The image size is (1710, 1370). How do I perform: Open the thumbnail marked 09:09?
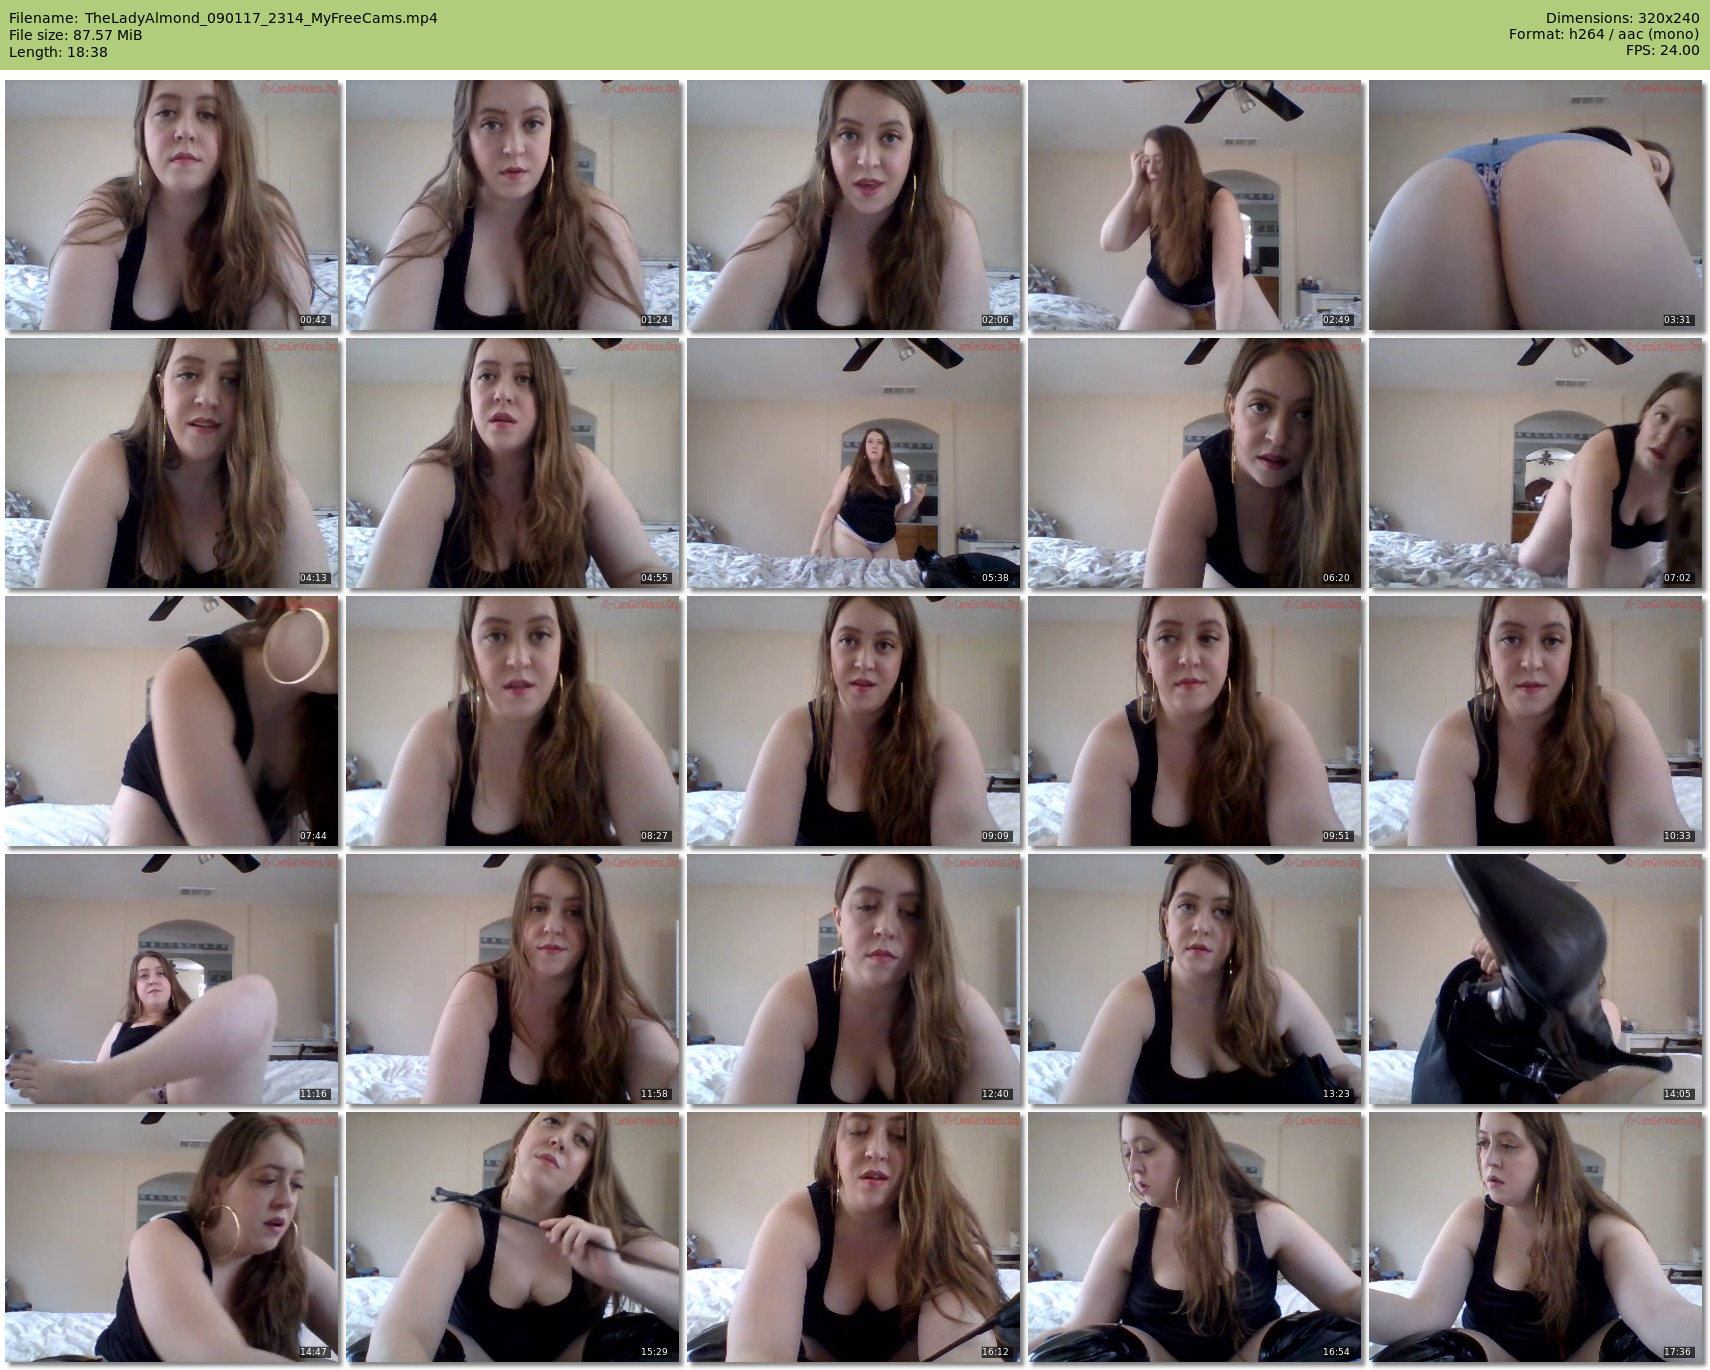(854, 721)
